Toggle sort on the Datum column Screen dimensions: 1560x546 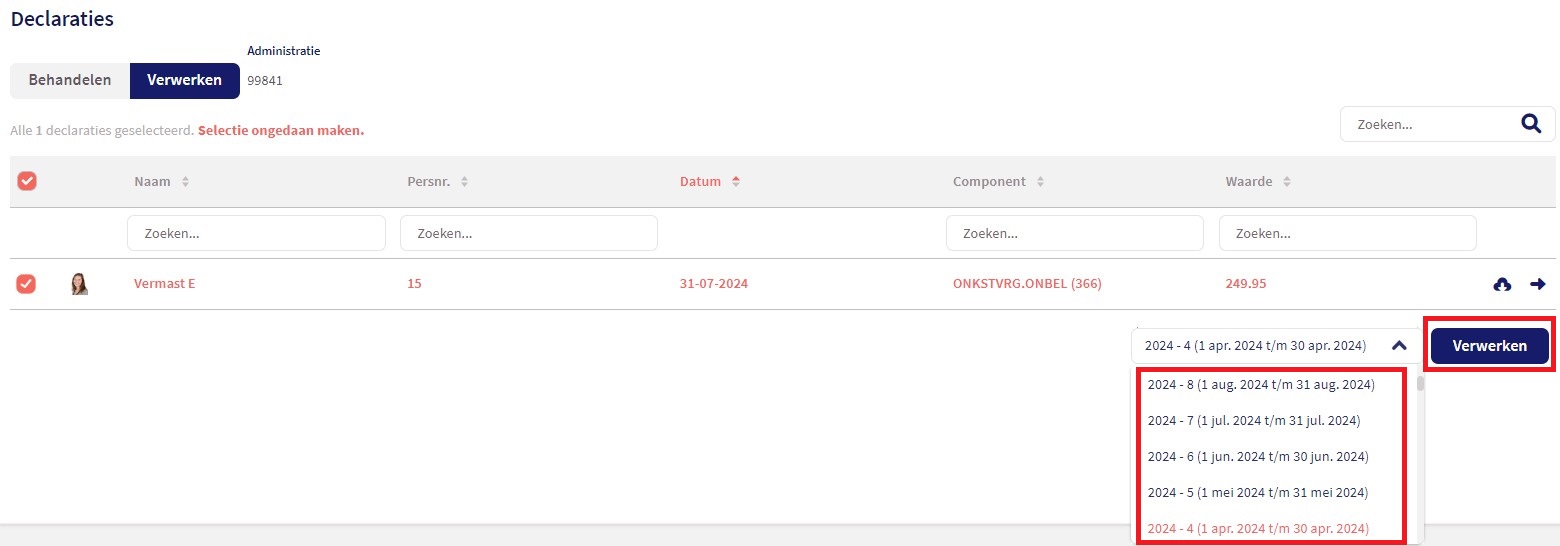click(736, 182)
